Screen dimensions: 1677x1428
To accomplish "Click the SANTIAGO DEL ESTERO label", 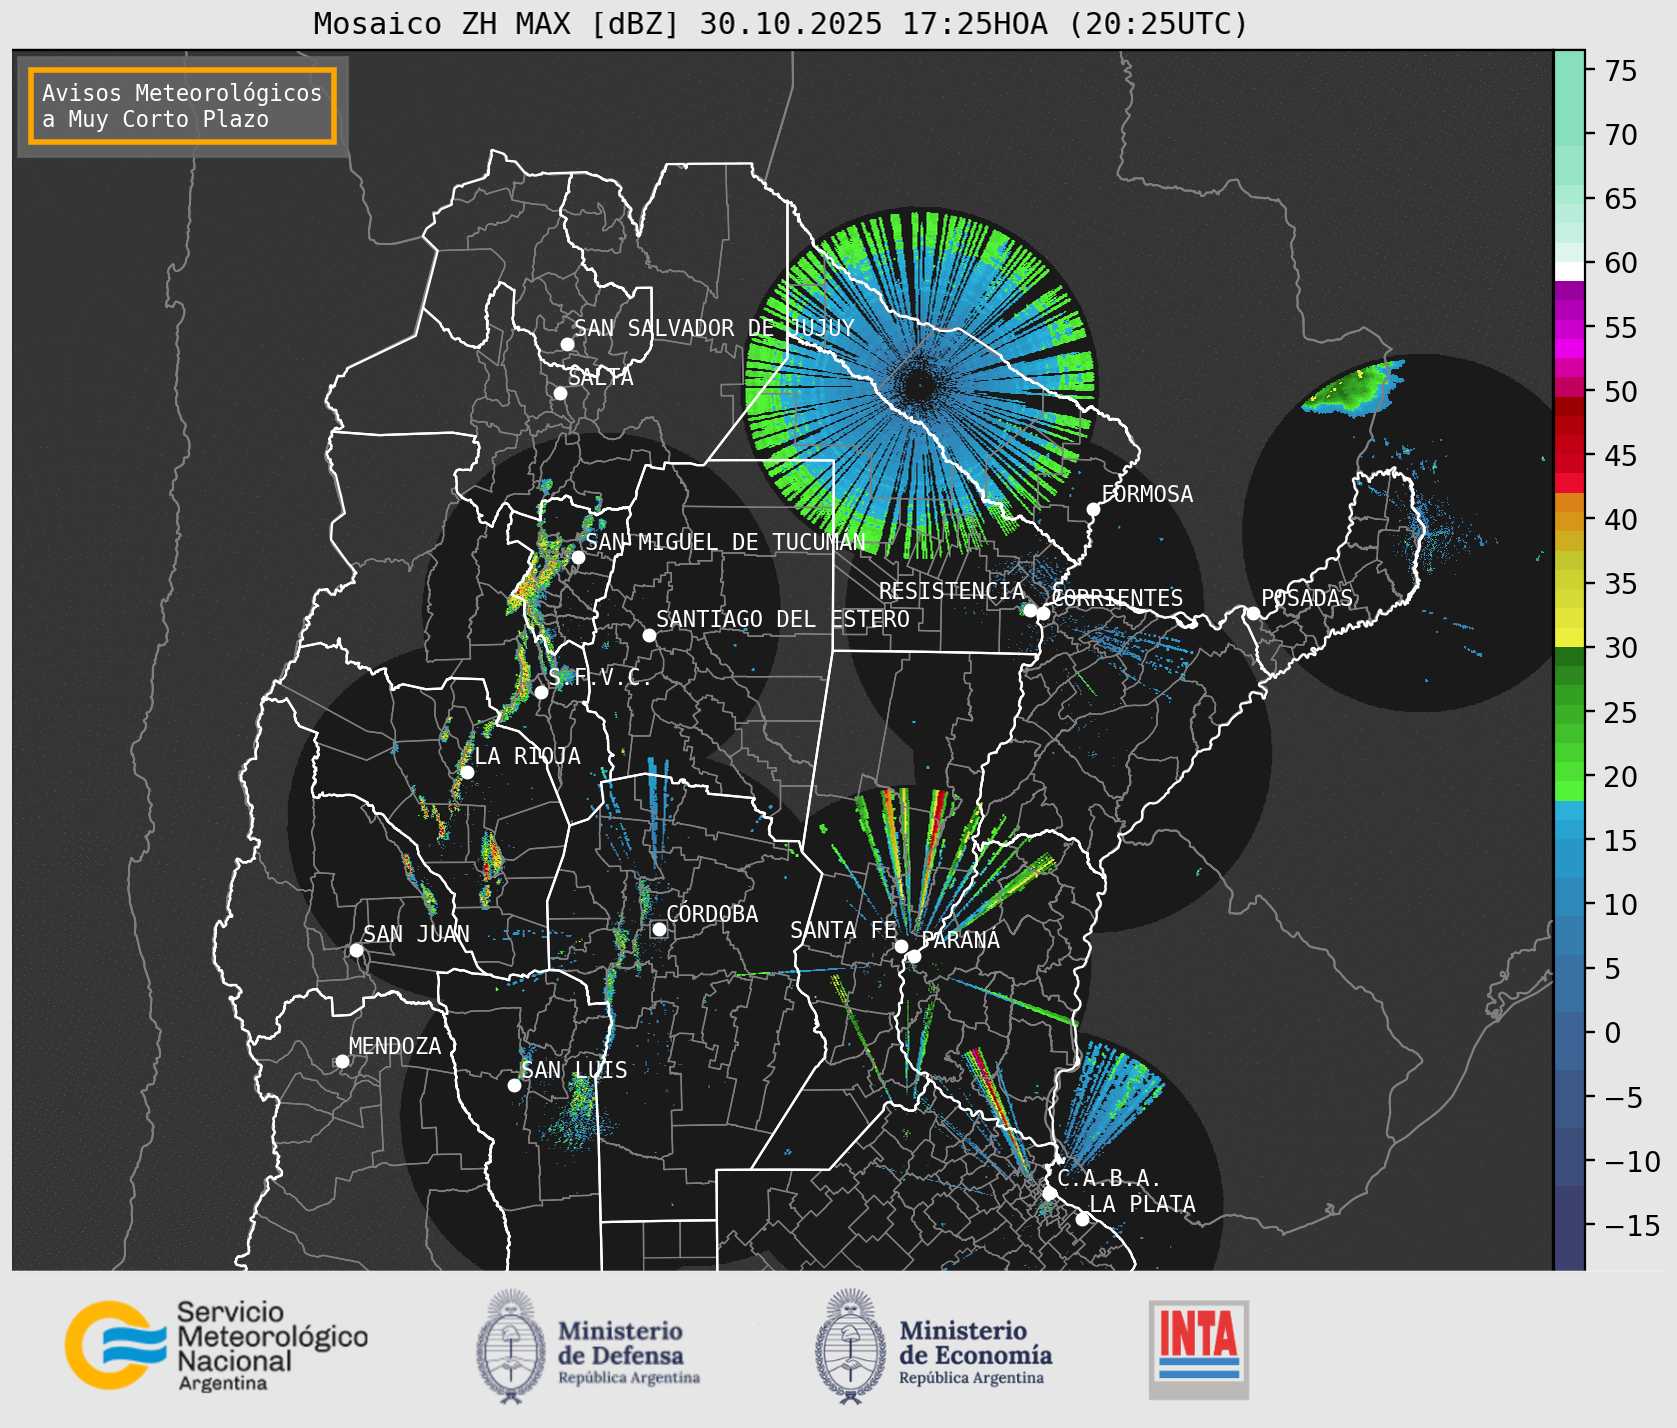I will 783,619.
